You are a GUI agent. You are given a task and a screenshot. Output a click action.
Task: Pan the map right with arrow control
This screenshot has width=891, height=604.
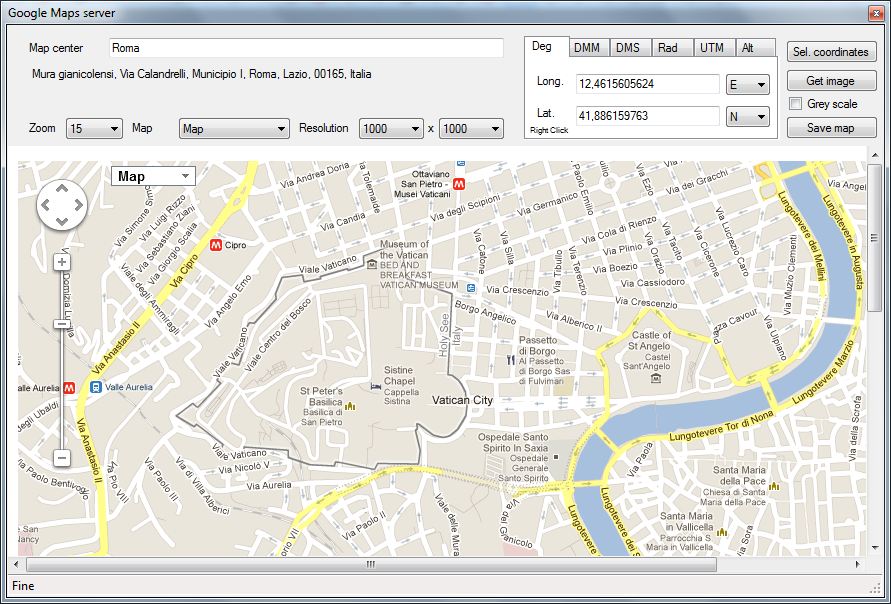[78, 205]
